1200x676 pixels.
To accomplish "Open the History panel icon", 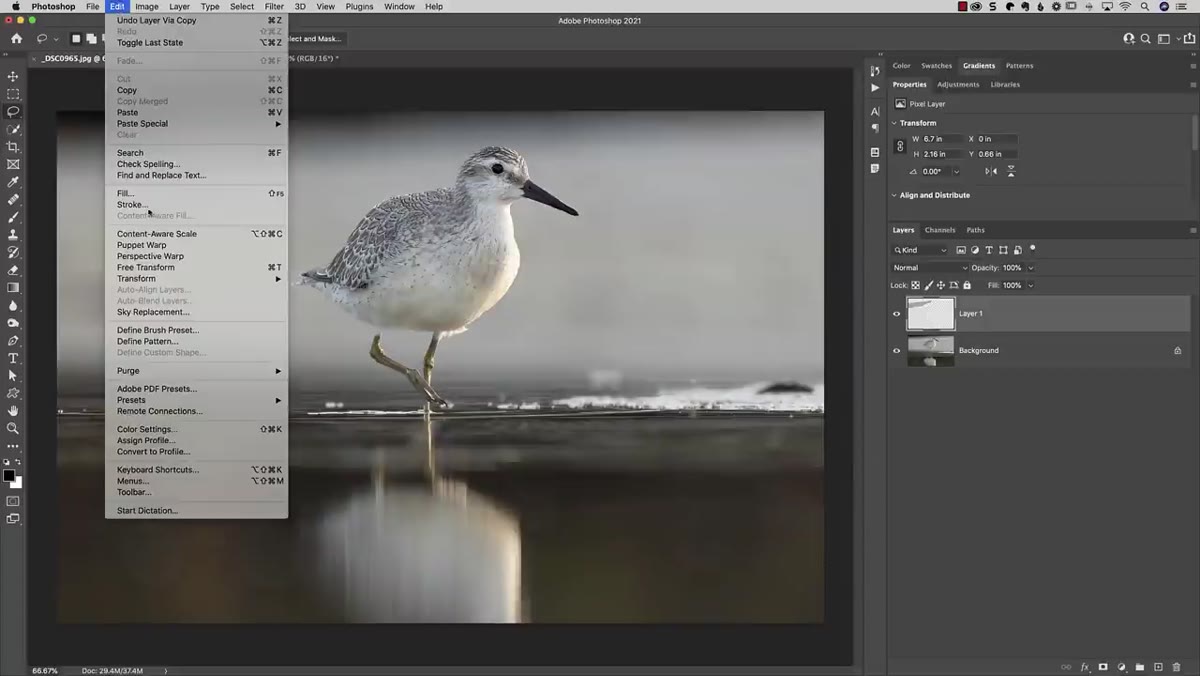I will coord(875,70).
